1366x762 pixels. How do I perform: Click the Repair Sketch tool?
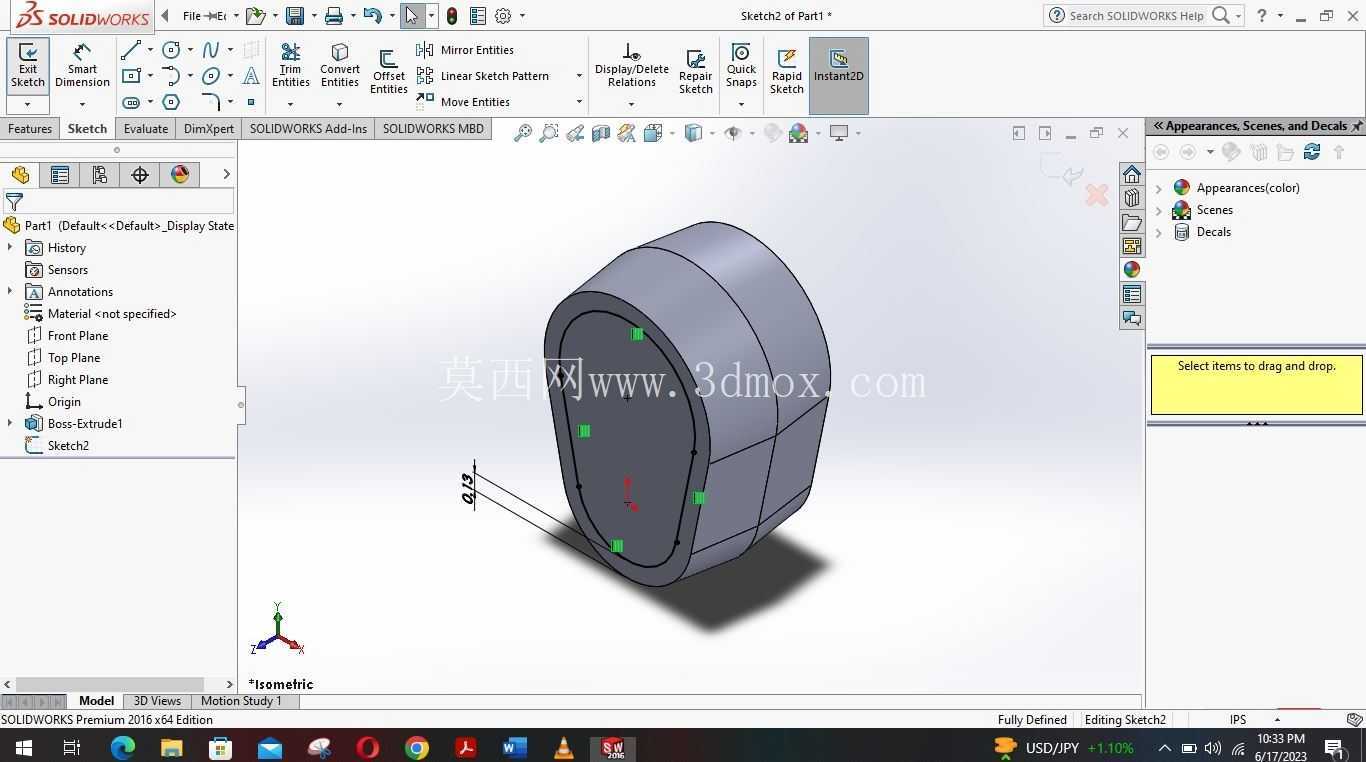pos(695,72)
